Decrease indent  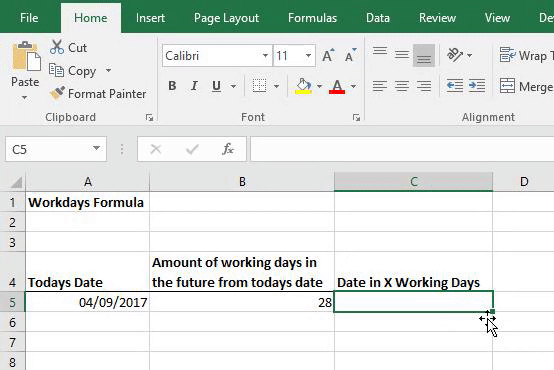point(455,86)
